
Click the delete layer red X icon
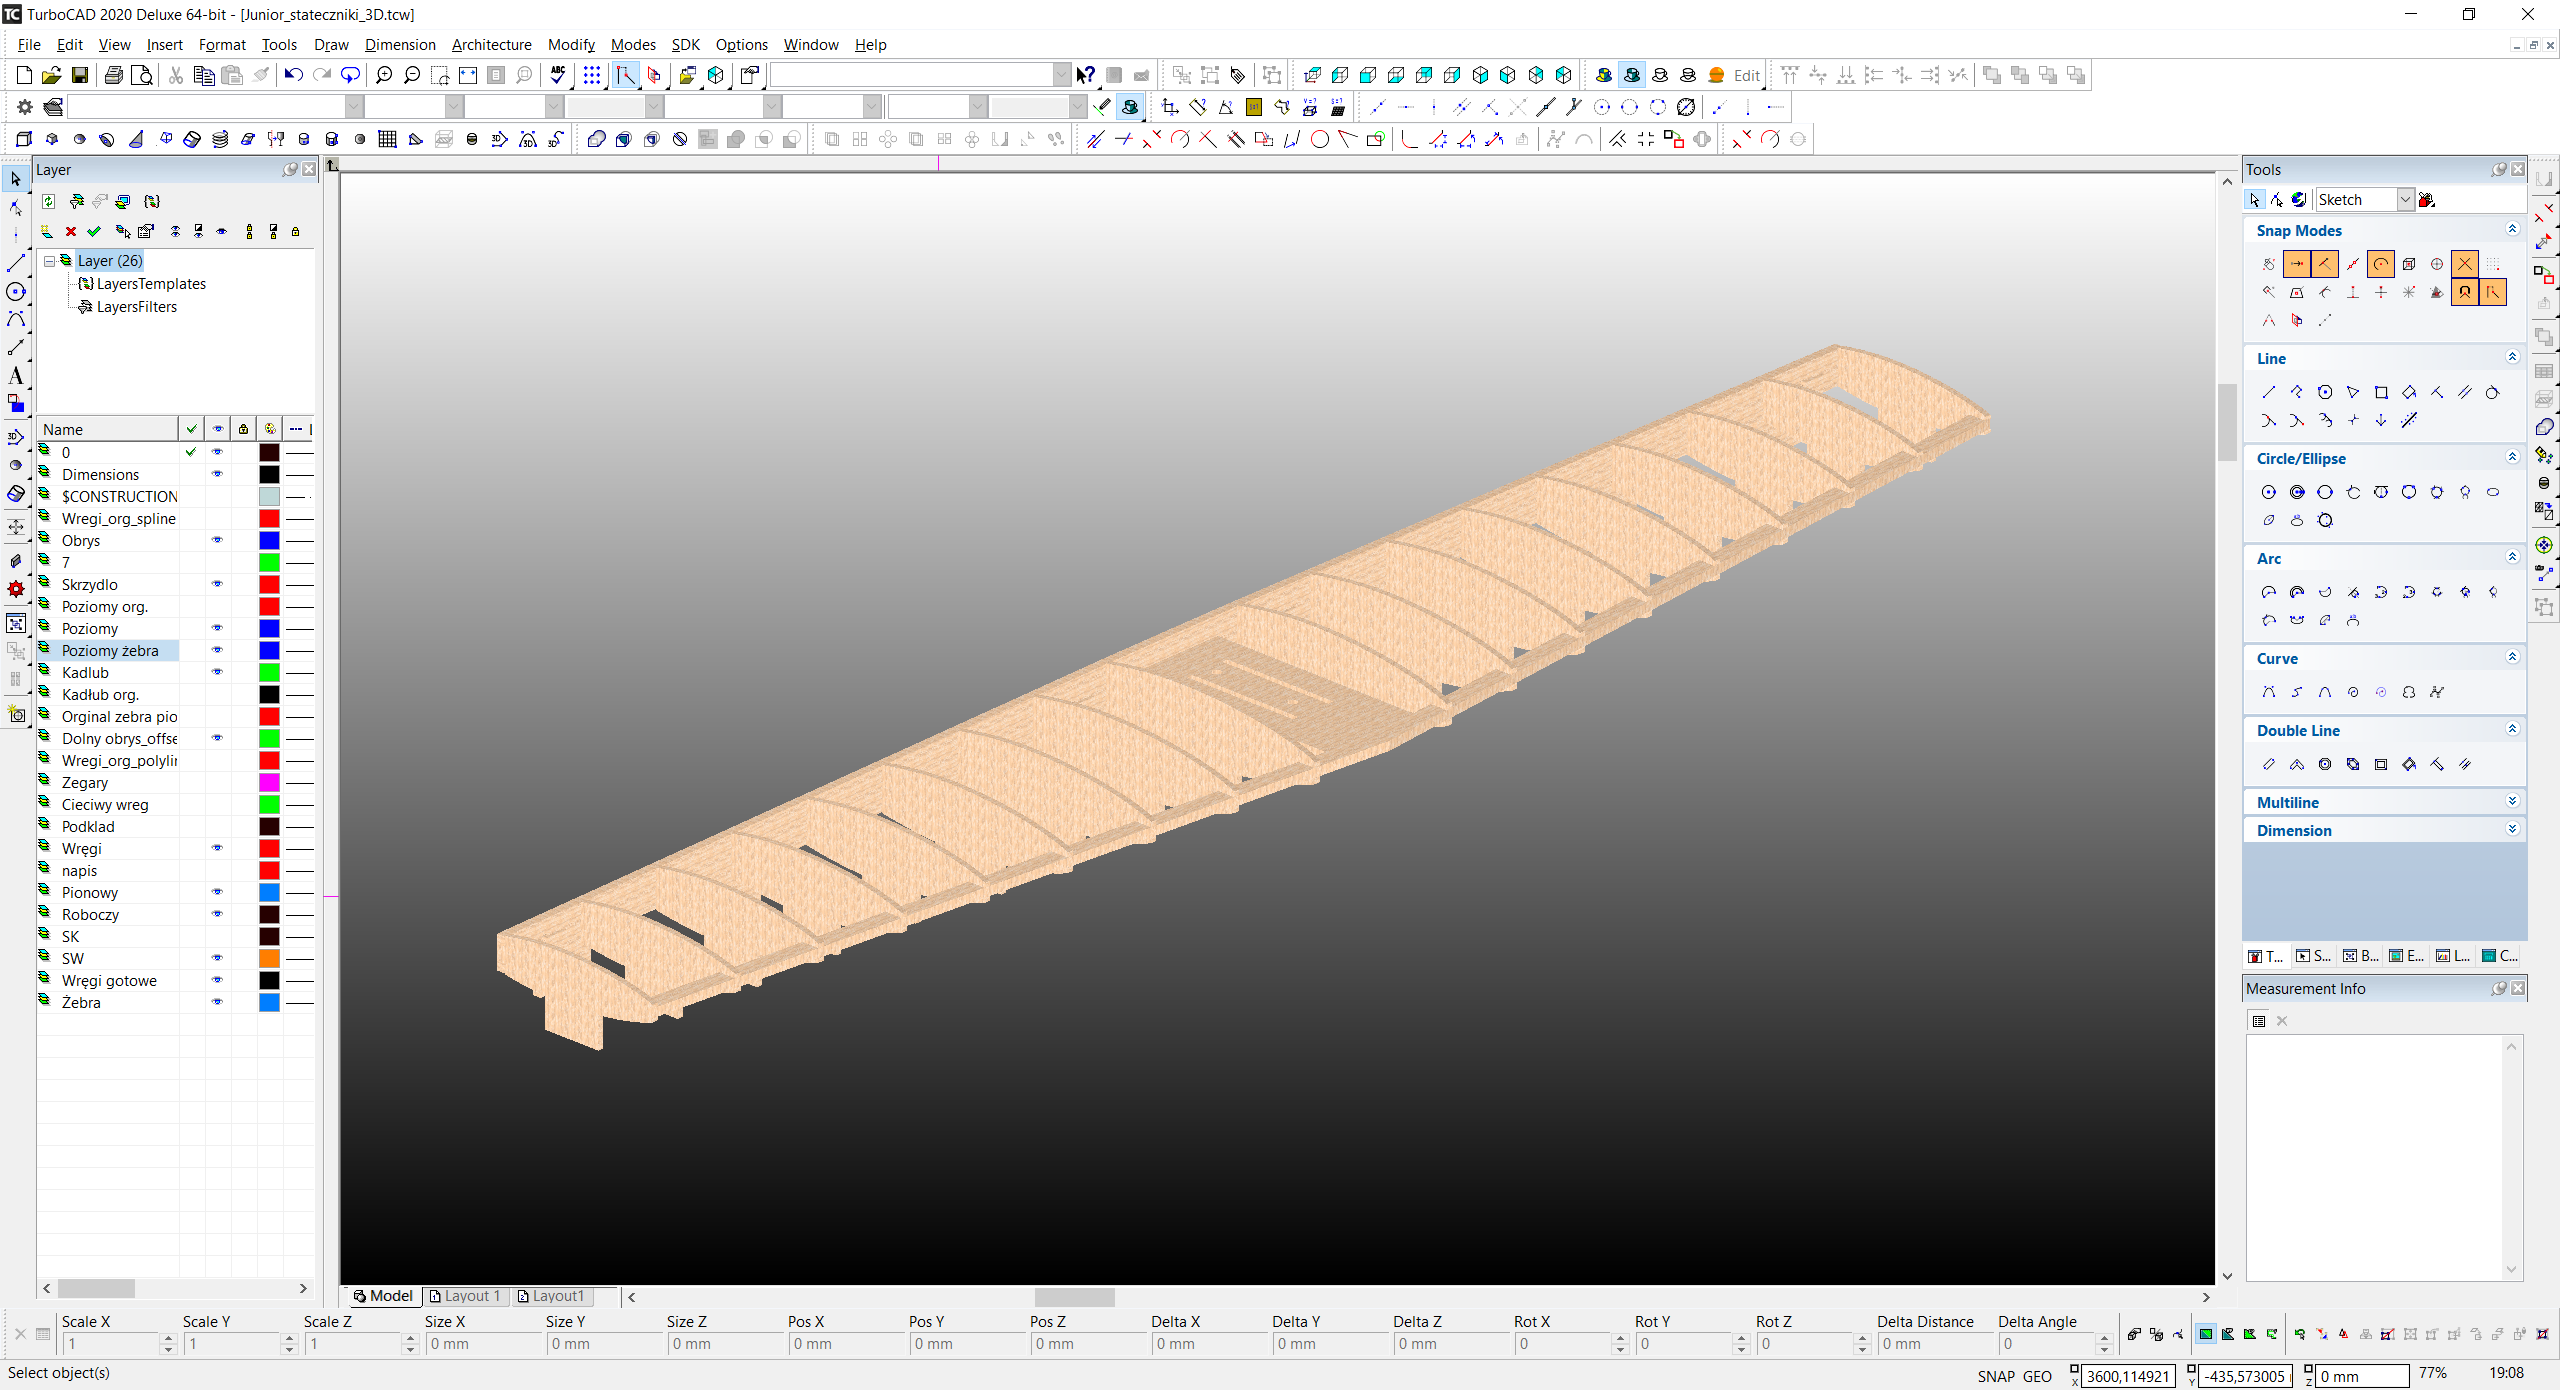[71, 232]
